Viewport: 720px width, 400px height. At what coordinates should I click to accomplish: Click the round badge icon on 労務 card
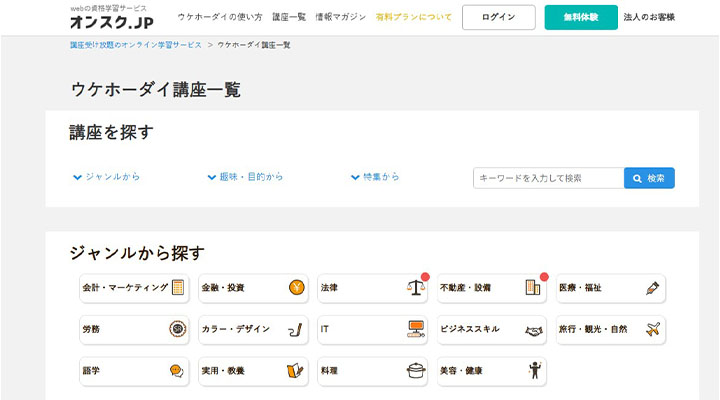[x=178, y=329]
